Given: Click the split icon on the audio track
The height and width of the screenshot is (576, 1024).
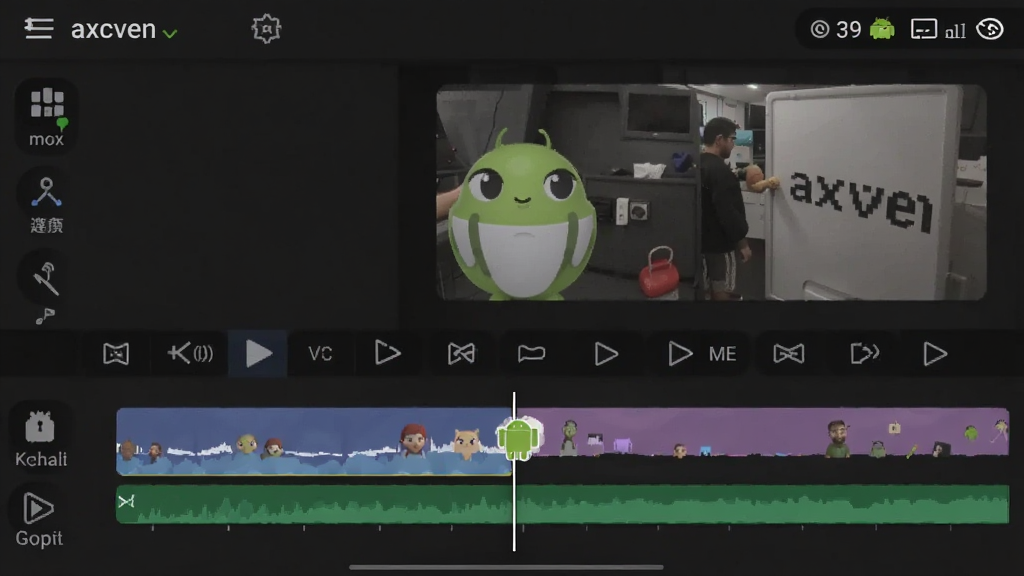Looking at the screenshot, I should [x=126, y=502].
